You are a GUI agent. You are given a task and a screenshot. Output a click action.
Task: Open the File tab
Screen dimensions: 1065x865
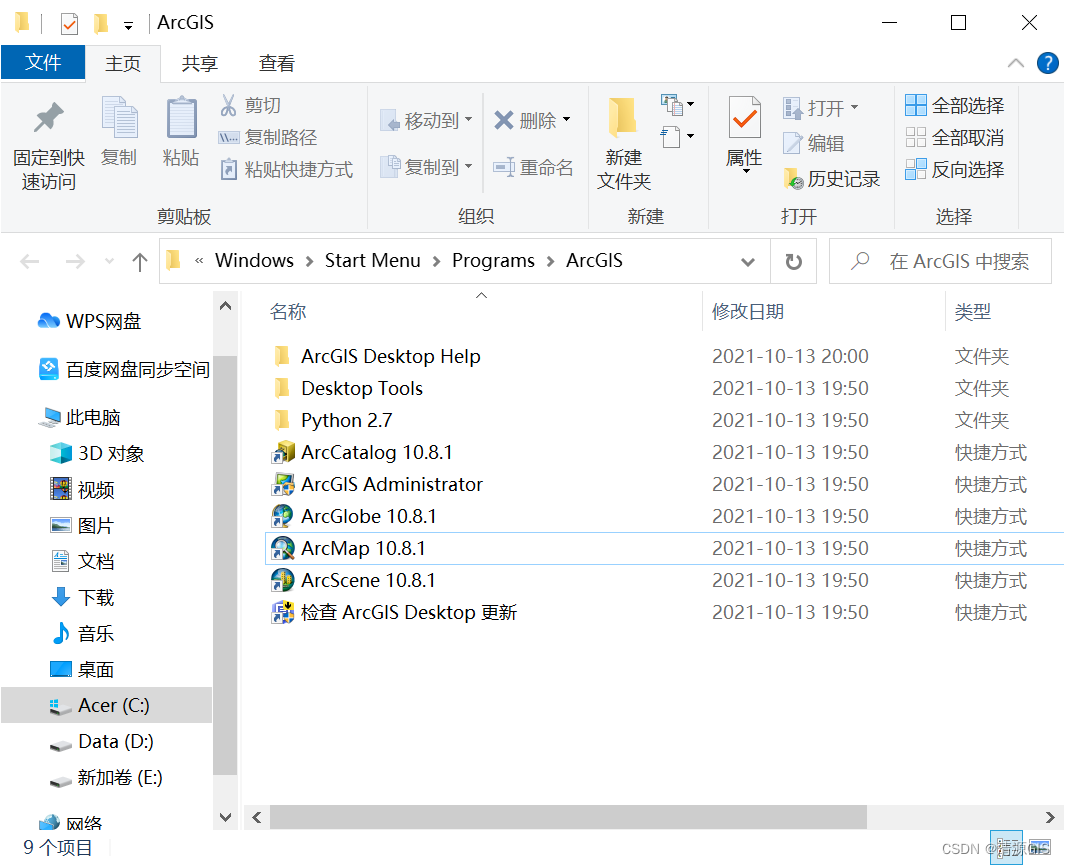43,62
